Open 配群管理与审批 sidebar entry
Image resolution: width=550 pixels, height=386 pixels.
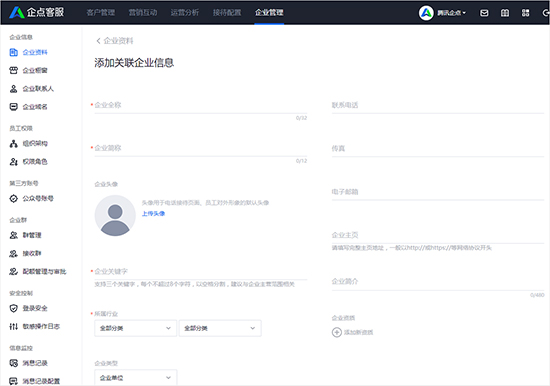[x=45, y=272]
